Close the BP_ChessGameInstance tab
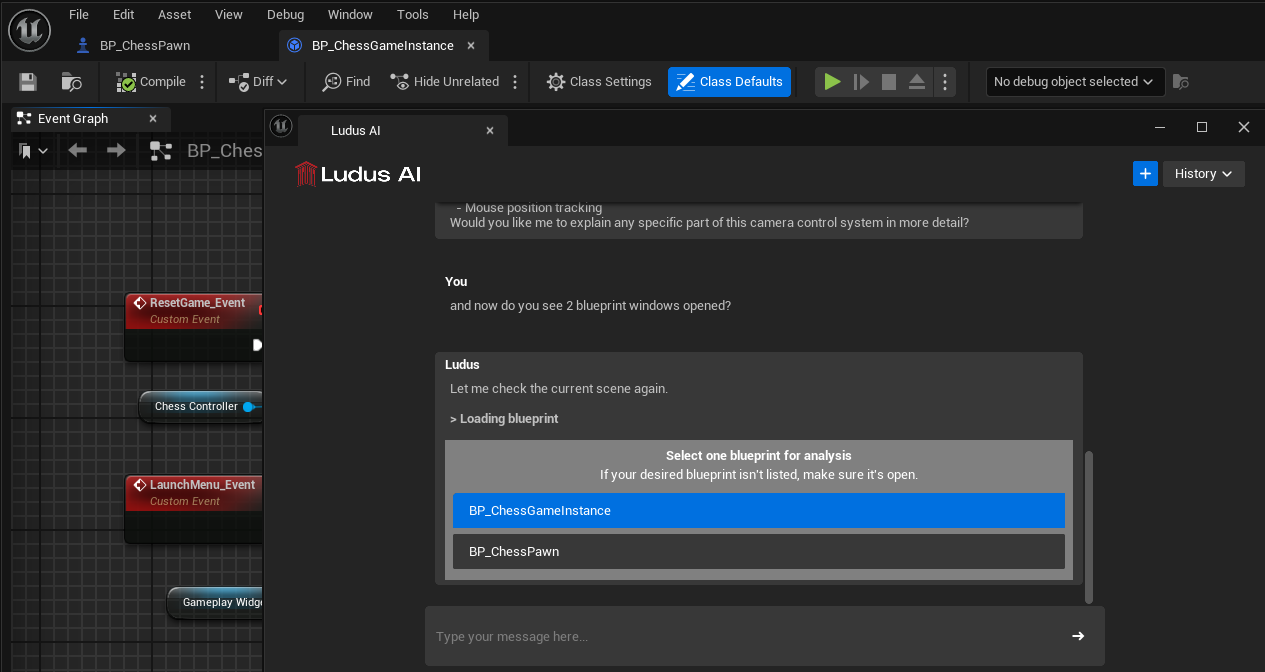This screenshot has height=672, width=1265. [x=471, y=46]
